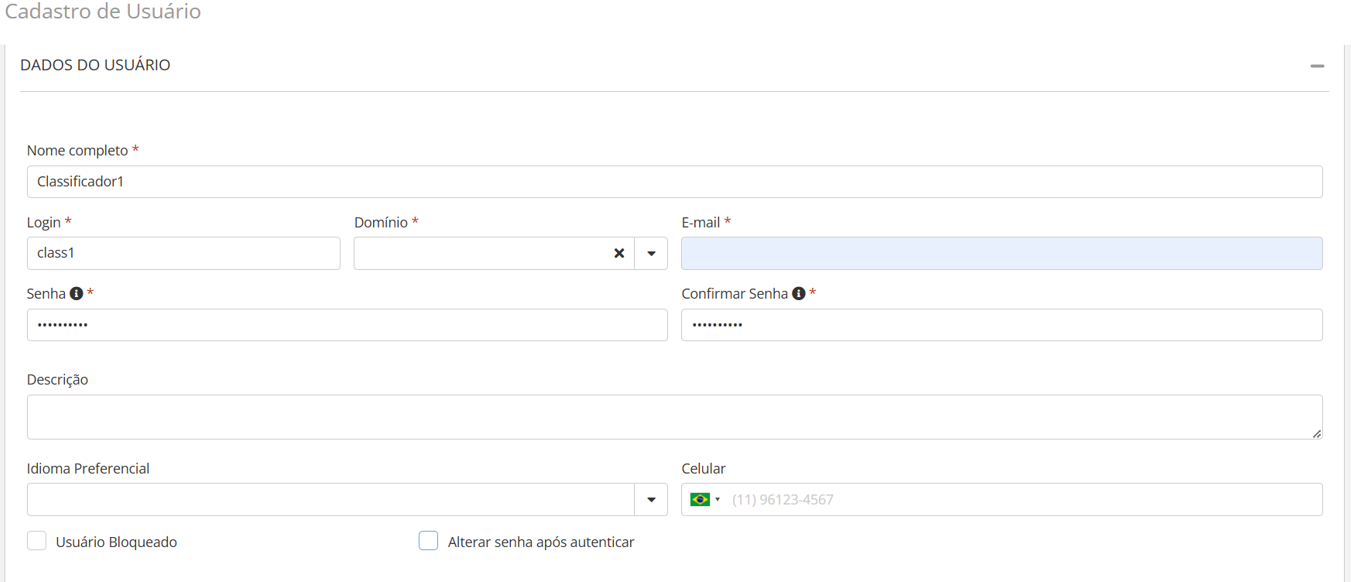Open the Domínio dropdown arrow
This screenshot has height=582, width=1351.
(x=651, y=254)
